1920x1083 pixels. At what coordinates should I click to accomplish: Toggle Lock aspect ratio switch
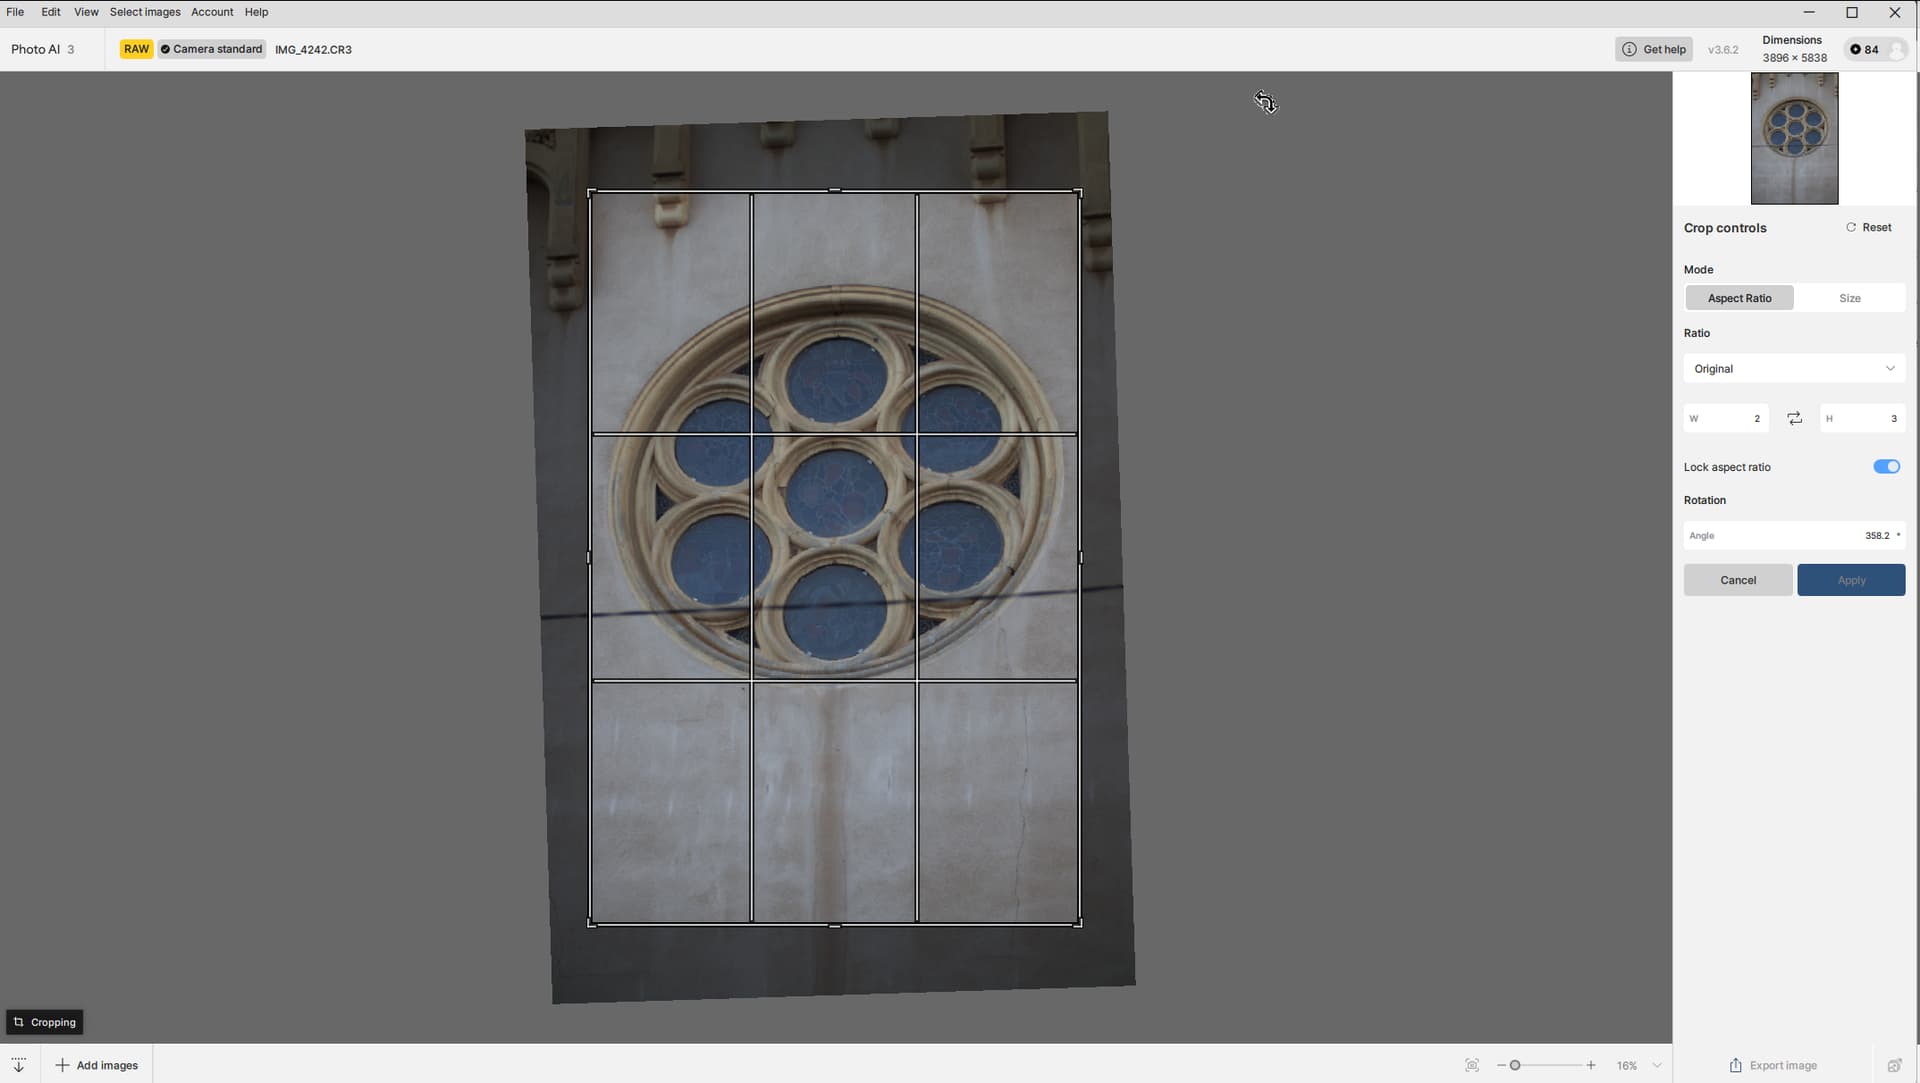coord(1886,467)
